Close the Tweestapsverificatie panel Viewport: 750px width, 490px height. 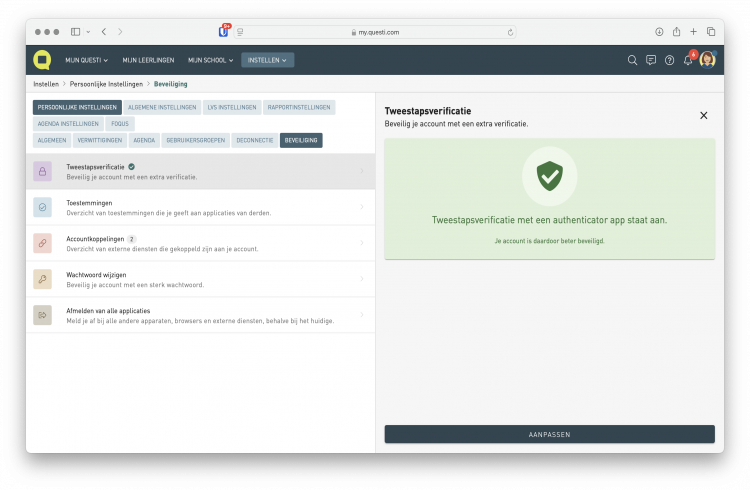pyautogui.click(x=704, y=115)
